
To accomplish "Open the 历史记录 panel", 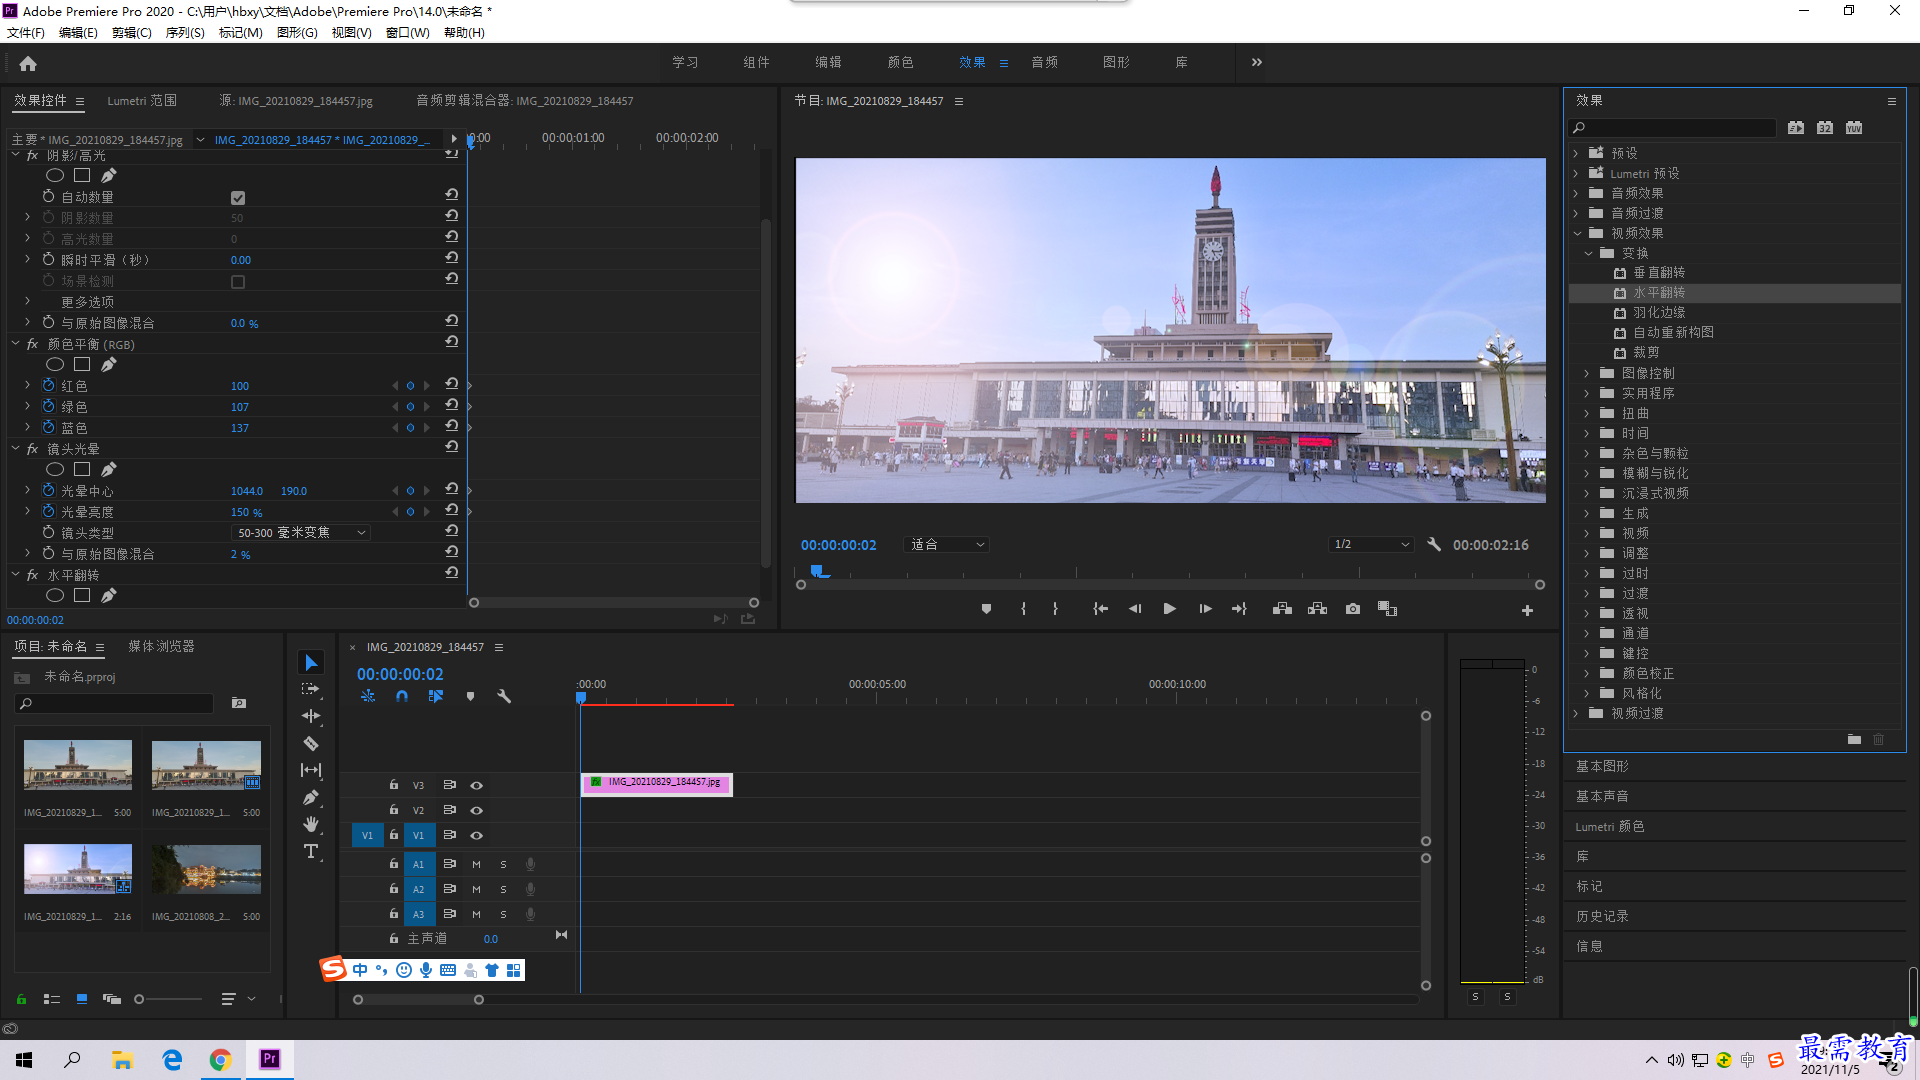I will 1602,917.
